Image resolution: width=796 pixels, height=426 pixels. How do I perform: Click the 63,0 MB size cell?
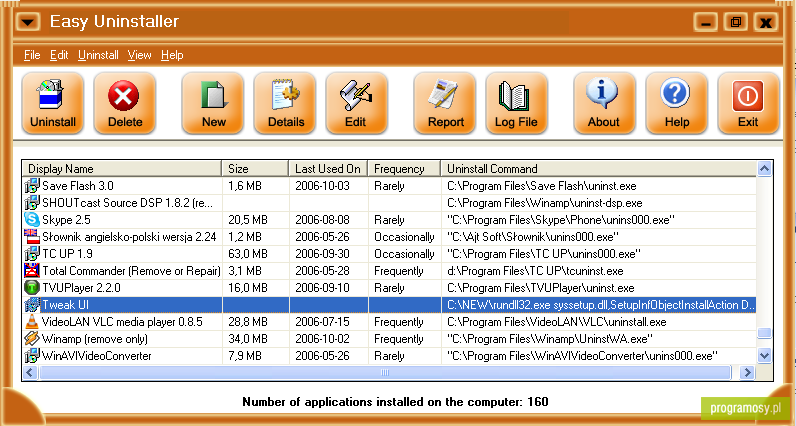(248, 254)
